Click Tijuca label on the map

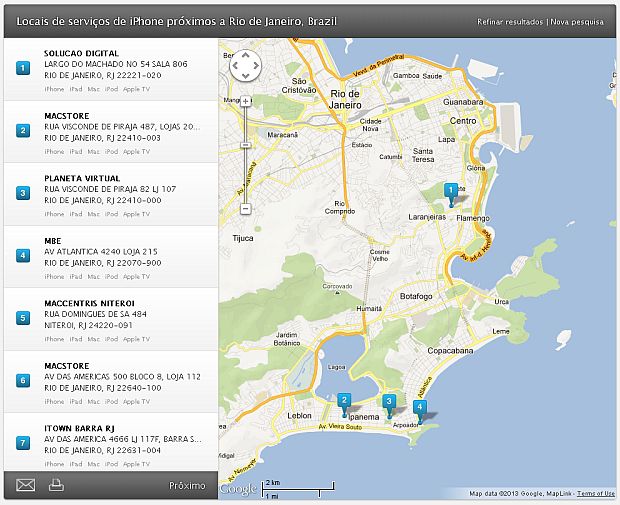(243, 238)
